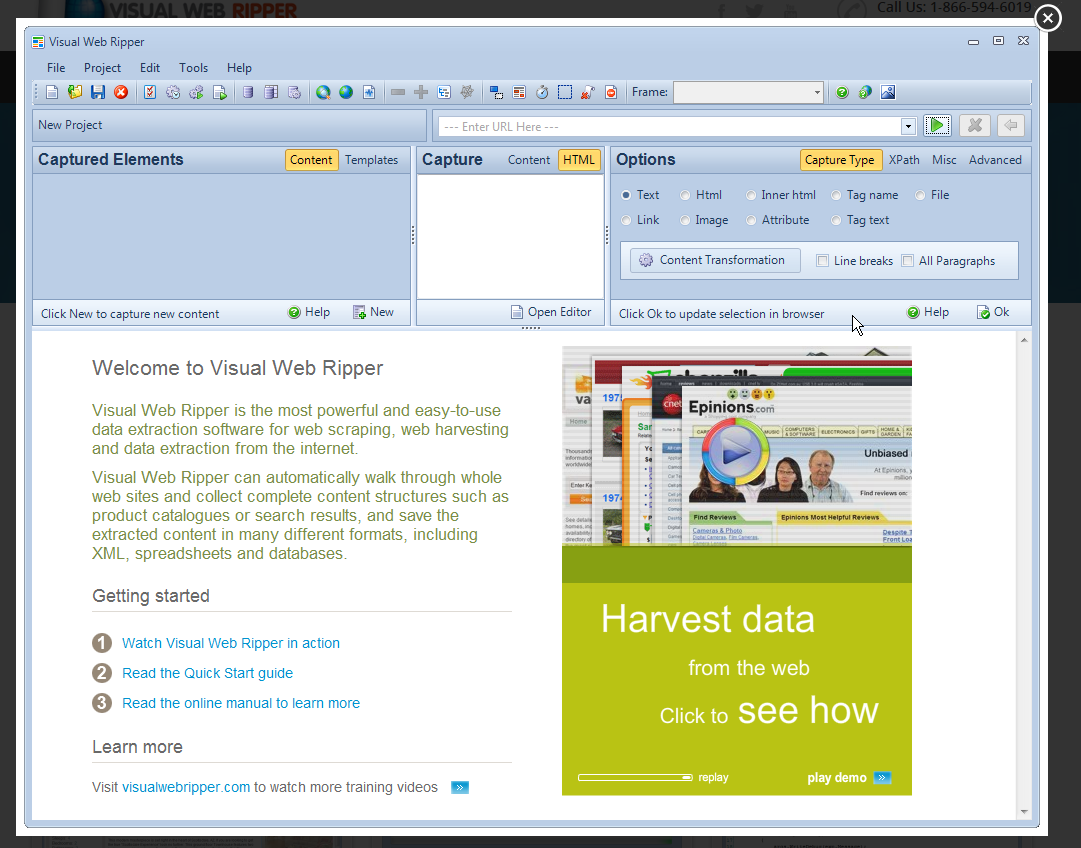Screen dimensions: 1081x848
Task: Click the database with gear icon
Action: tap(294, 92)
